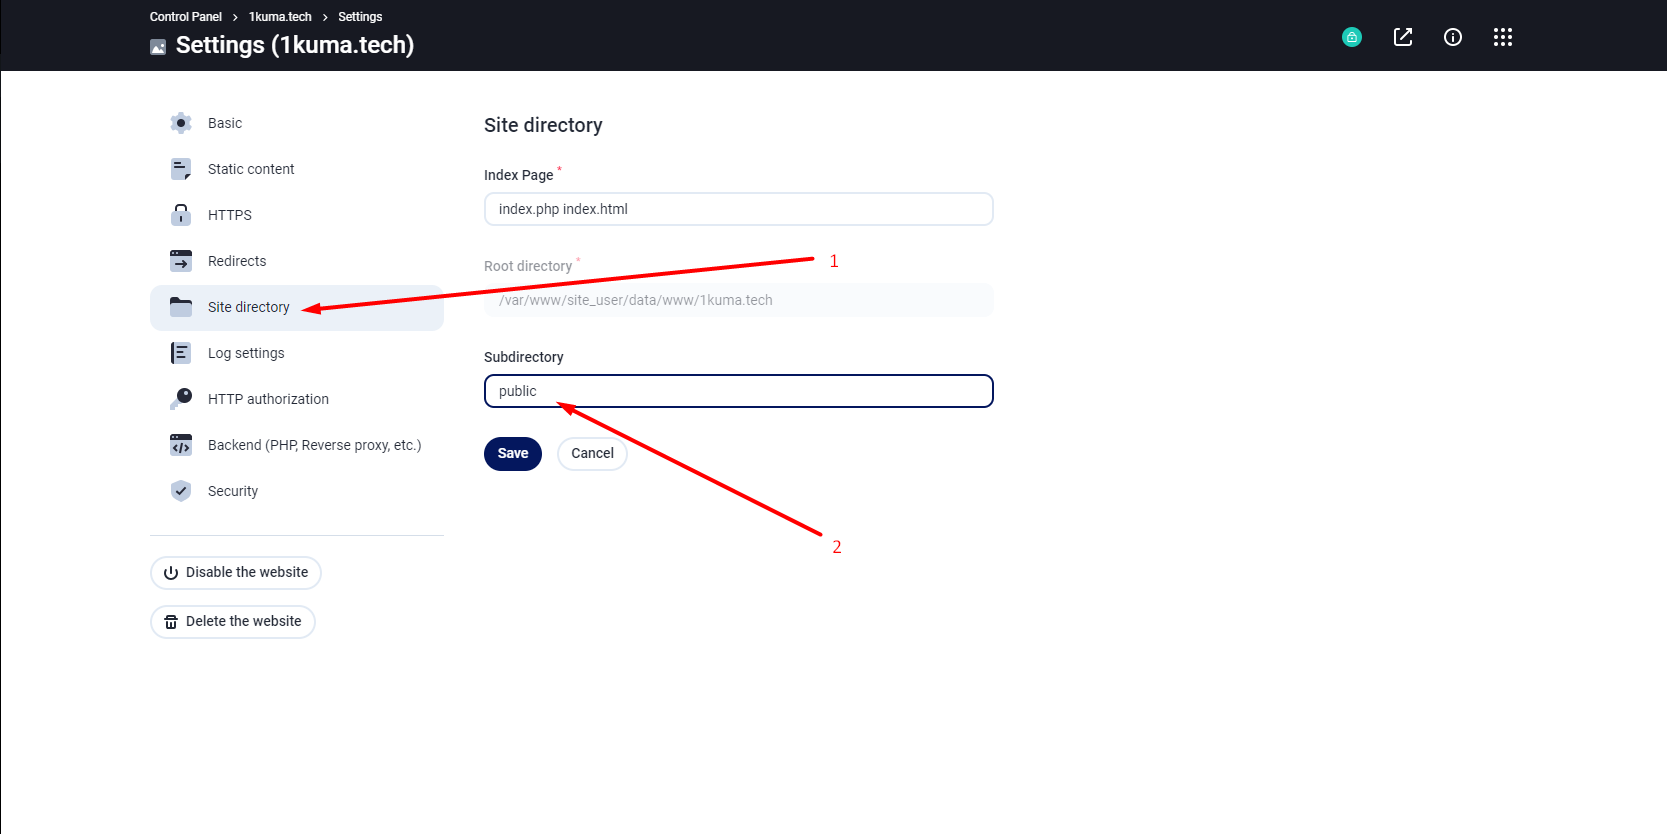The image size is (1667, 834).
Task: Open the Security shield icon
Action: 181,491
